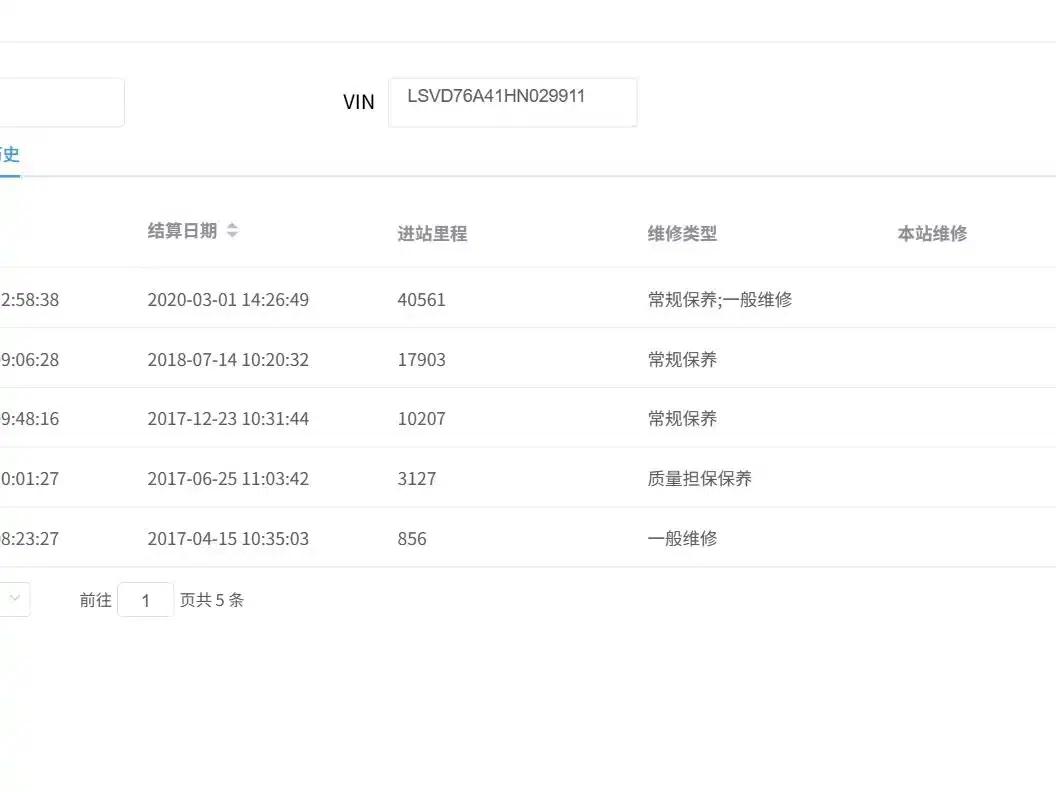The image size is (1056, 792).
Task: Click the partially visible input box left of VIN
Action: [x=62, y=102]
